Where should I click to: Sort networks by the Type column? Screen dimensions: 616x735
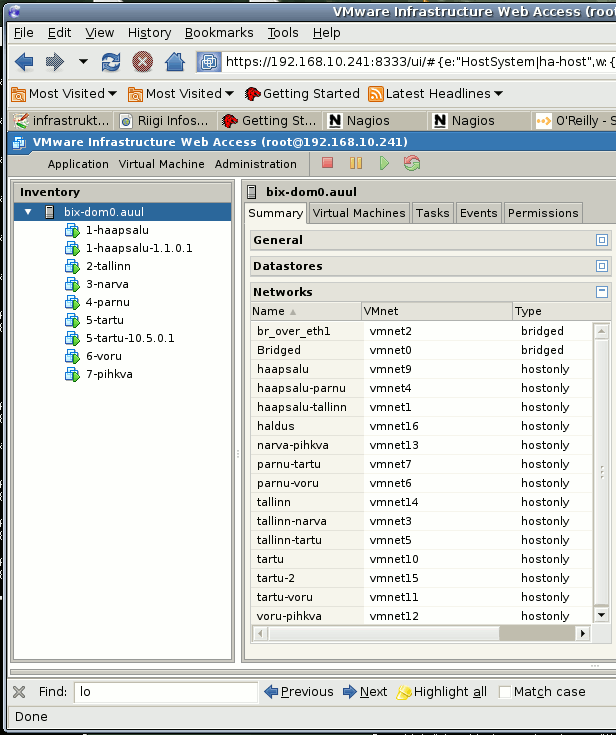coord(562,311)
